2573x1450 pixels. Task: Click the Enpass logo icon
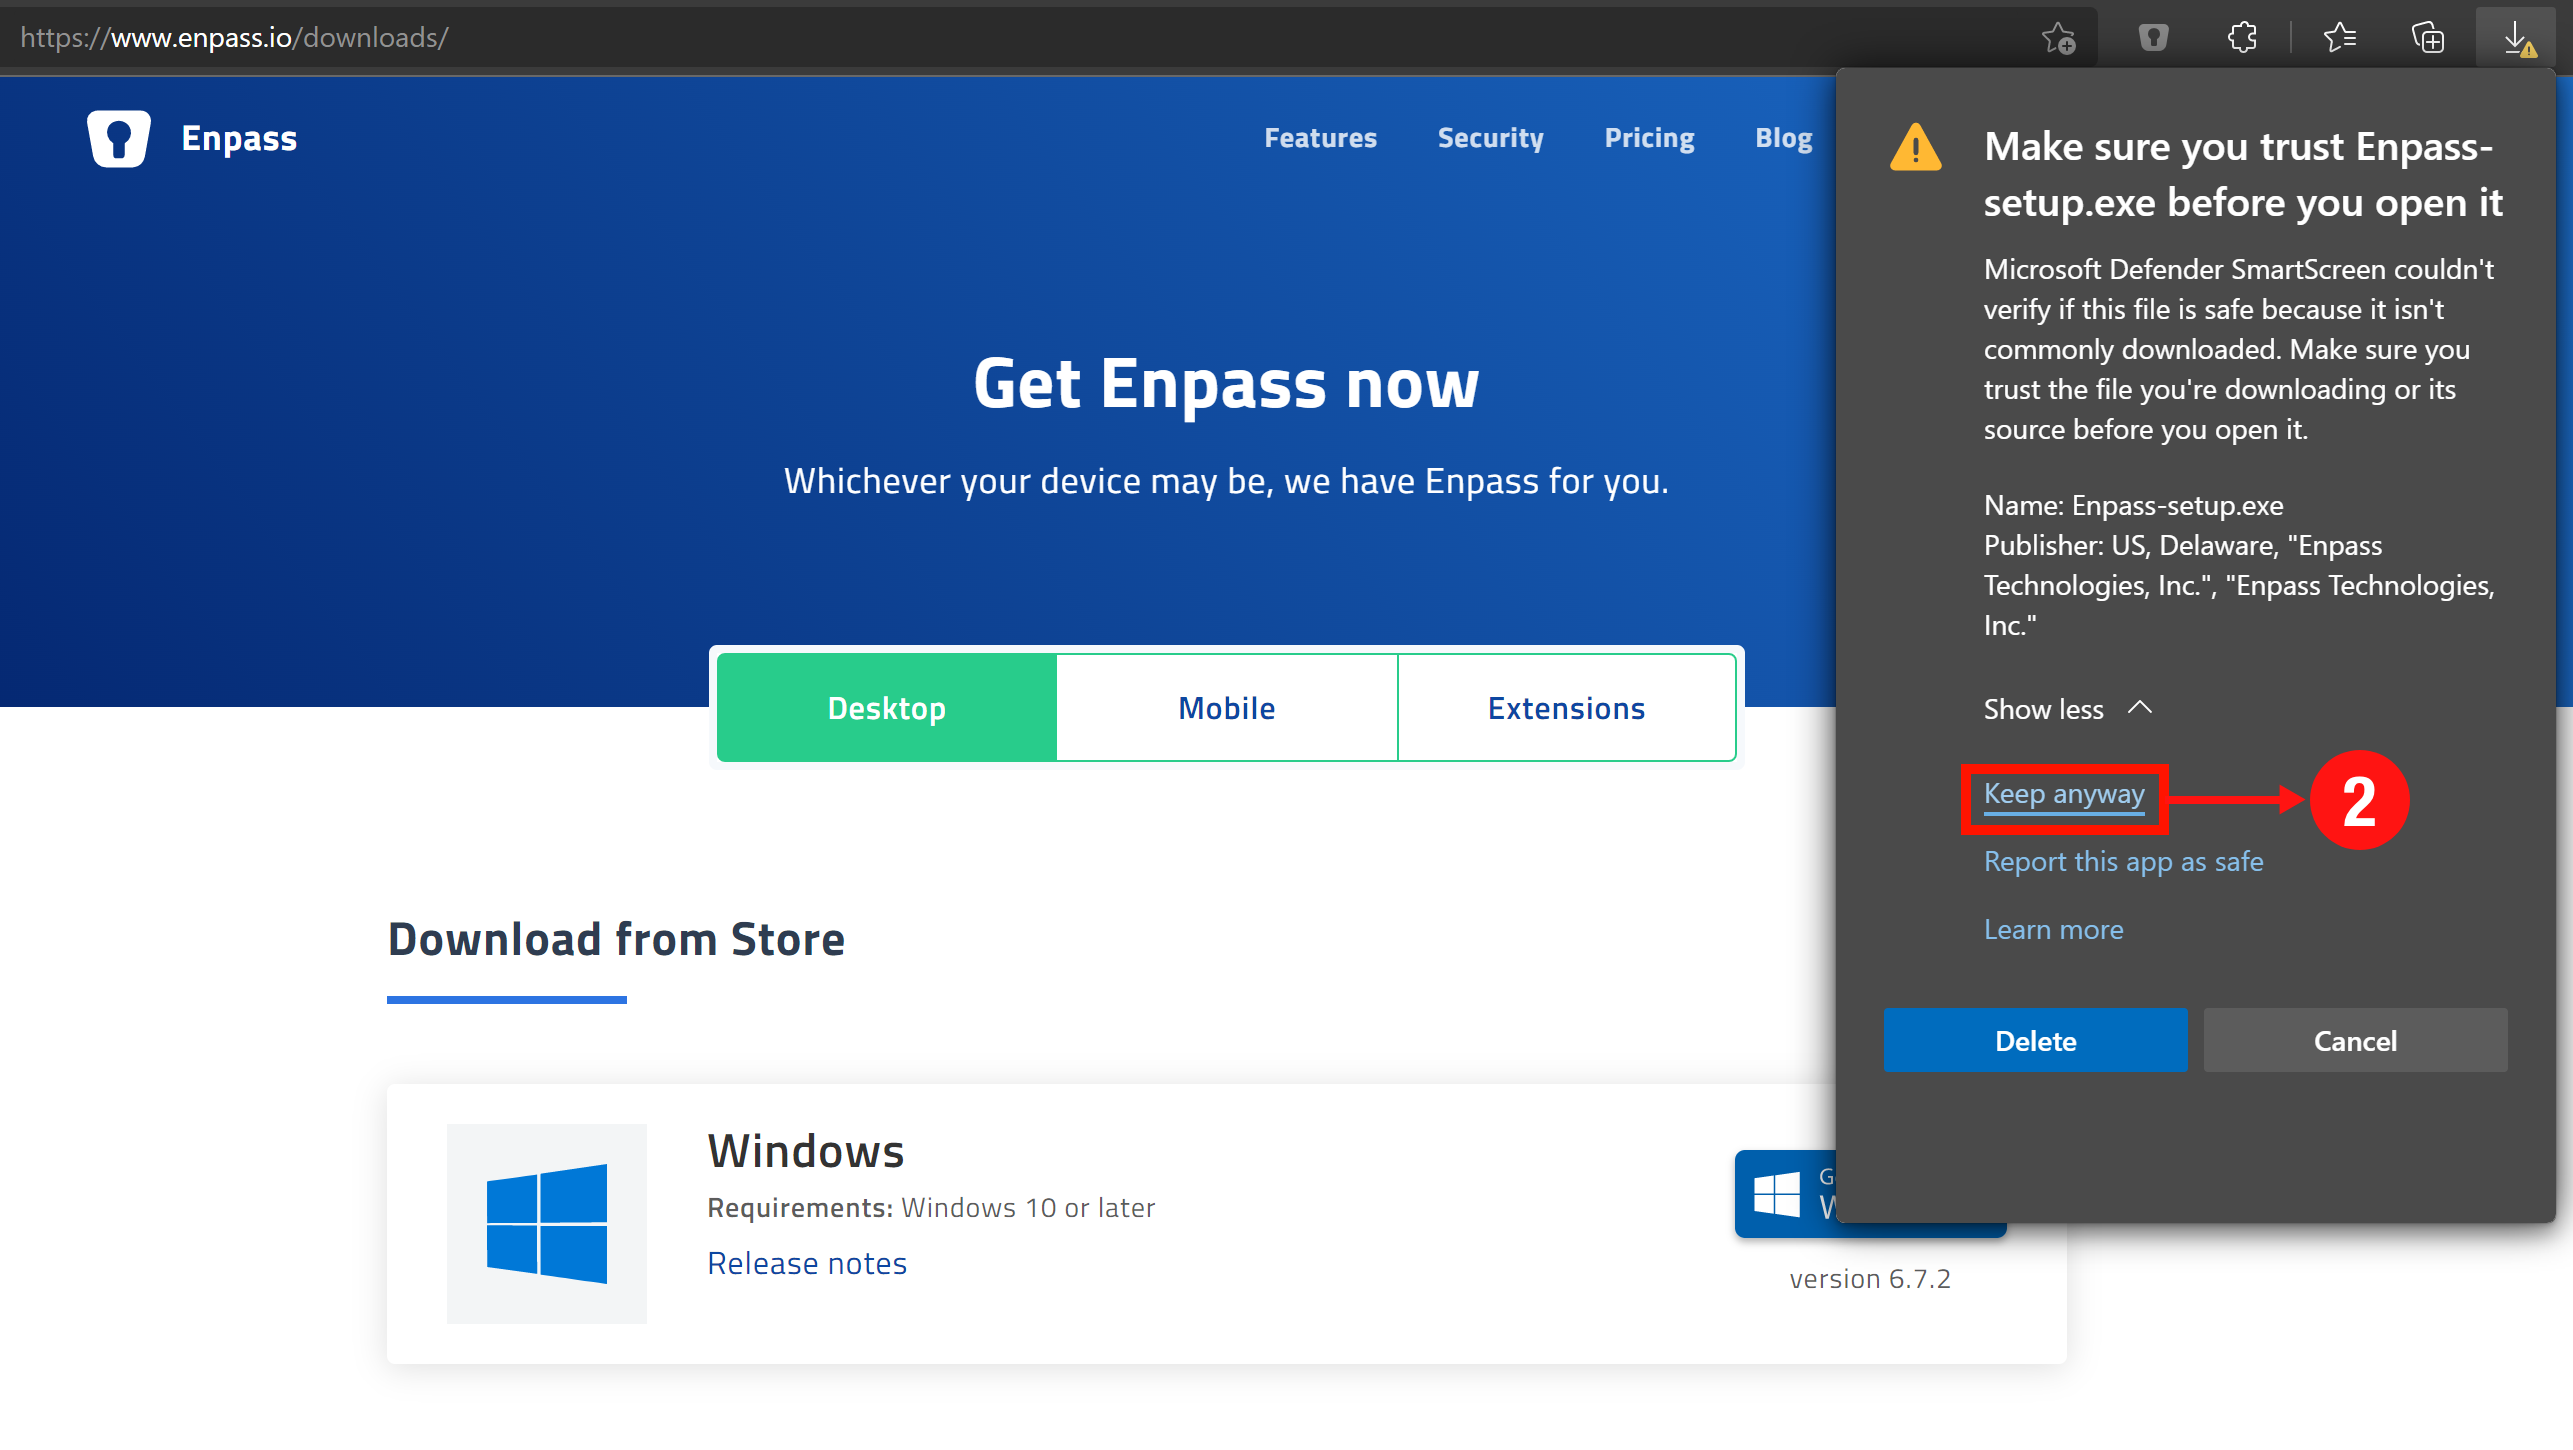pos(119,138)
